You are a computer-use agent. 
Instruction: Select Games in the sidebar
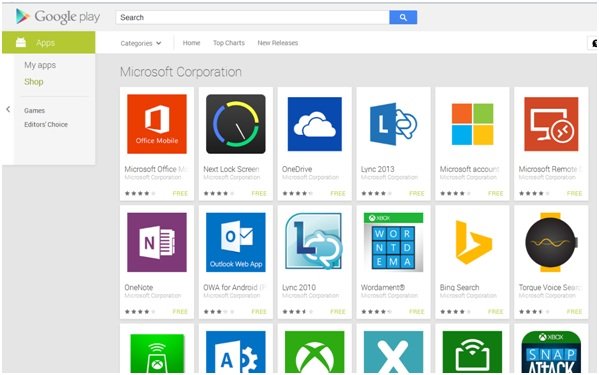34,110
